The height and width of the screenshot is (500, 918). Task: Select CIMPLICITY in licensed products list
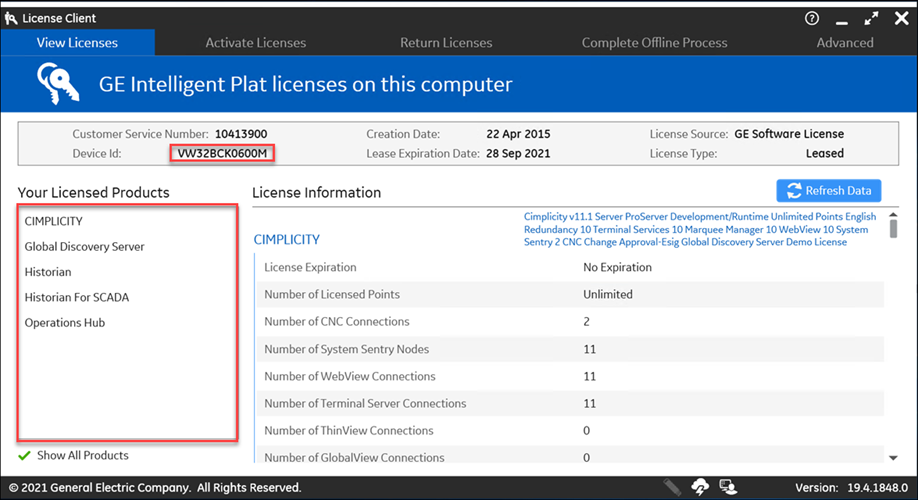(54, 221)
